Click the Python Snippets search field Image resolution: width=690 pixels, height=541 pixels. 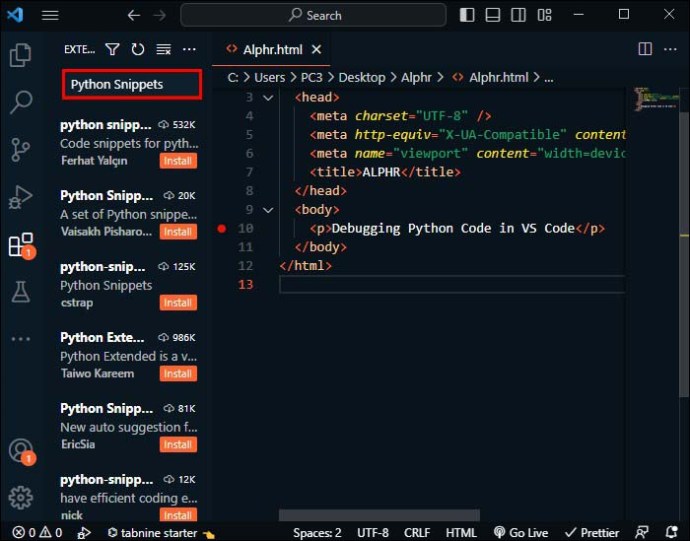tap(132, 84)
